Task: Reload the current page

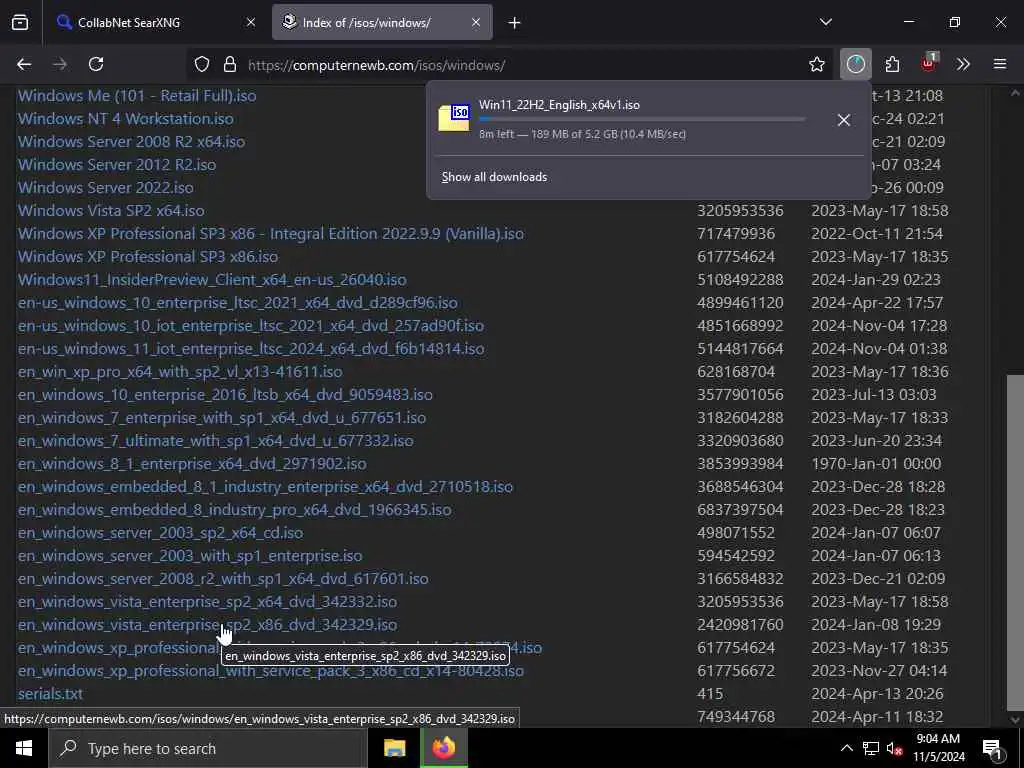Action: click(96, 64)
